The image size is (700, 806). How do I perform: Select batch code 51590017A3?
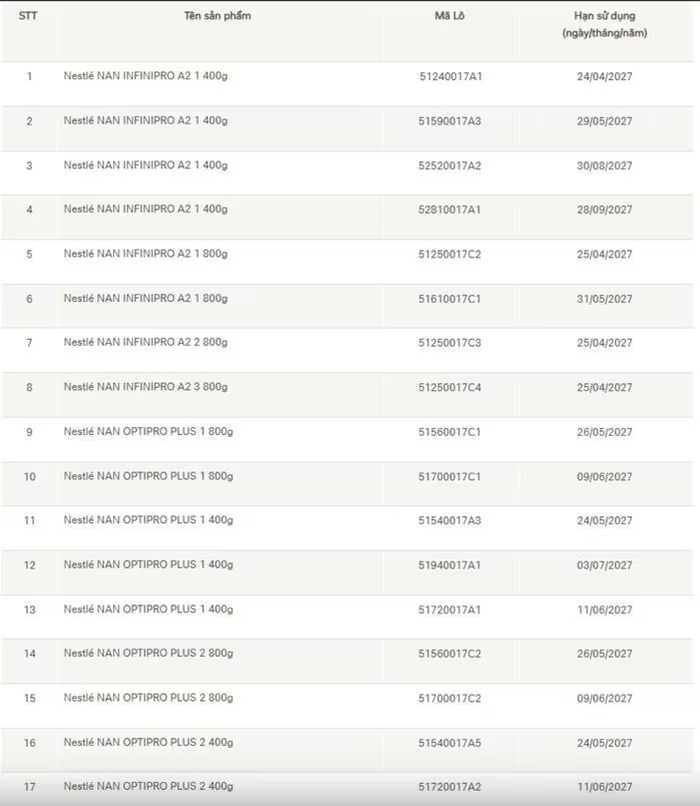pos(449,121)
